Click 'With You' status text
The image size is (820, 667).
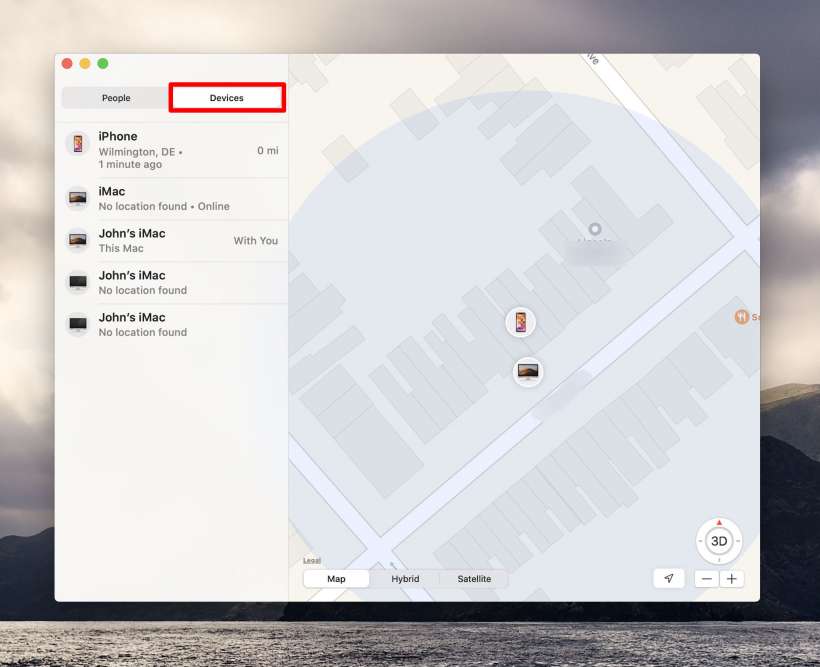click(256, 241)
